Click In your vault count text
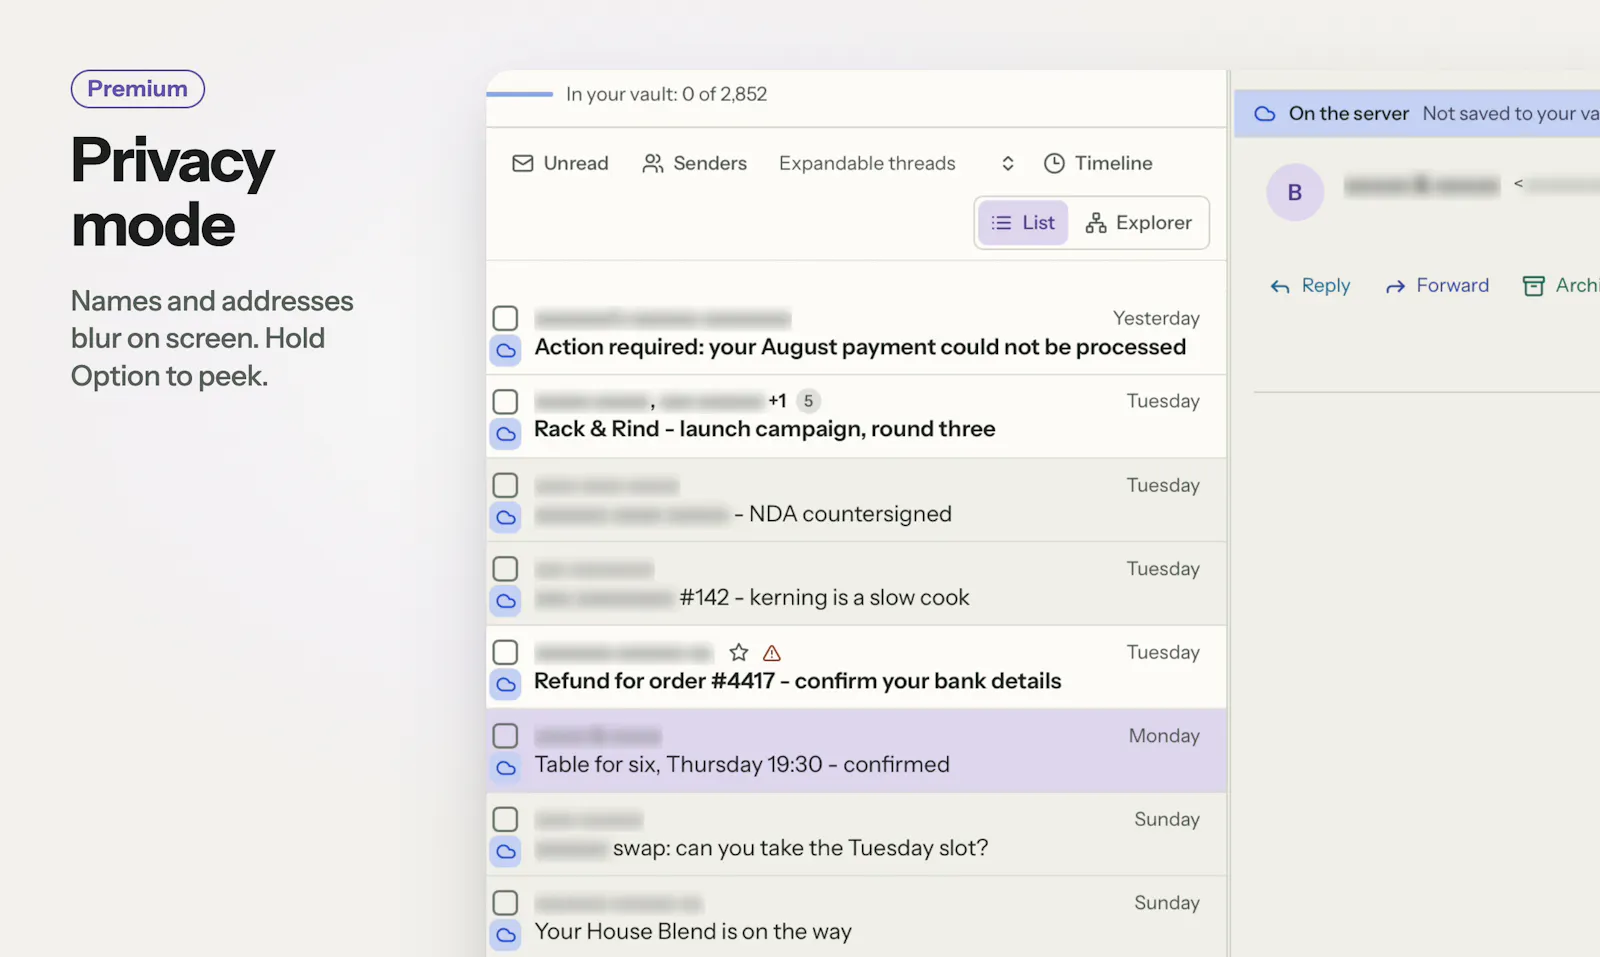The image size is (1600, 957). [666, 94]
